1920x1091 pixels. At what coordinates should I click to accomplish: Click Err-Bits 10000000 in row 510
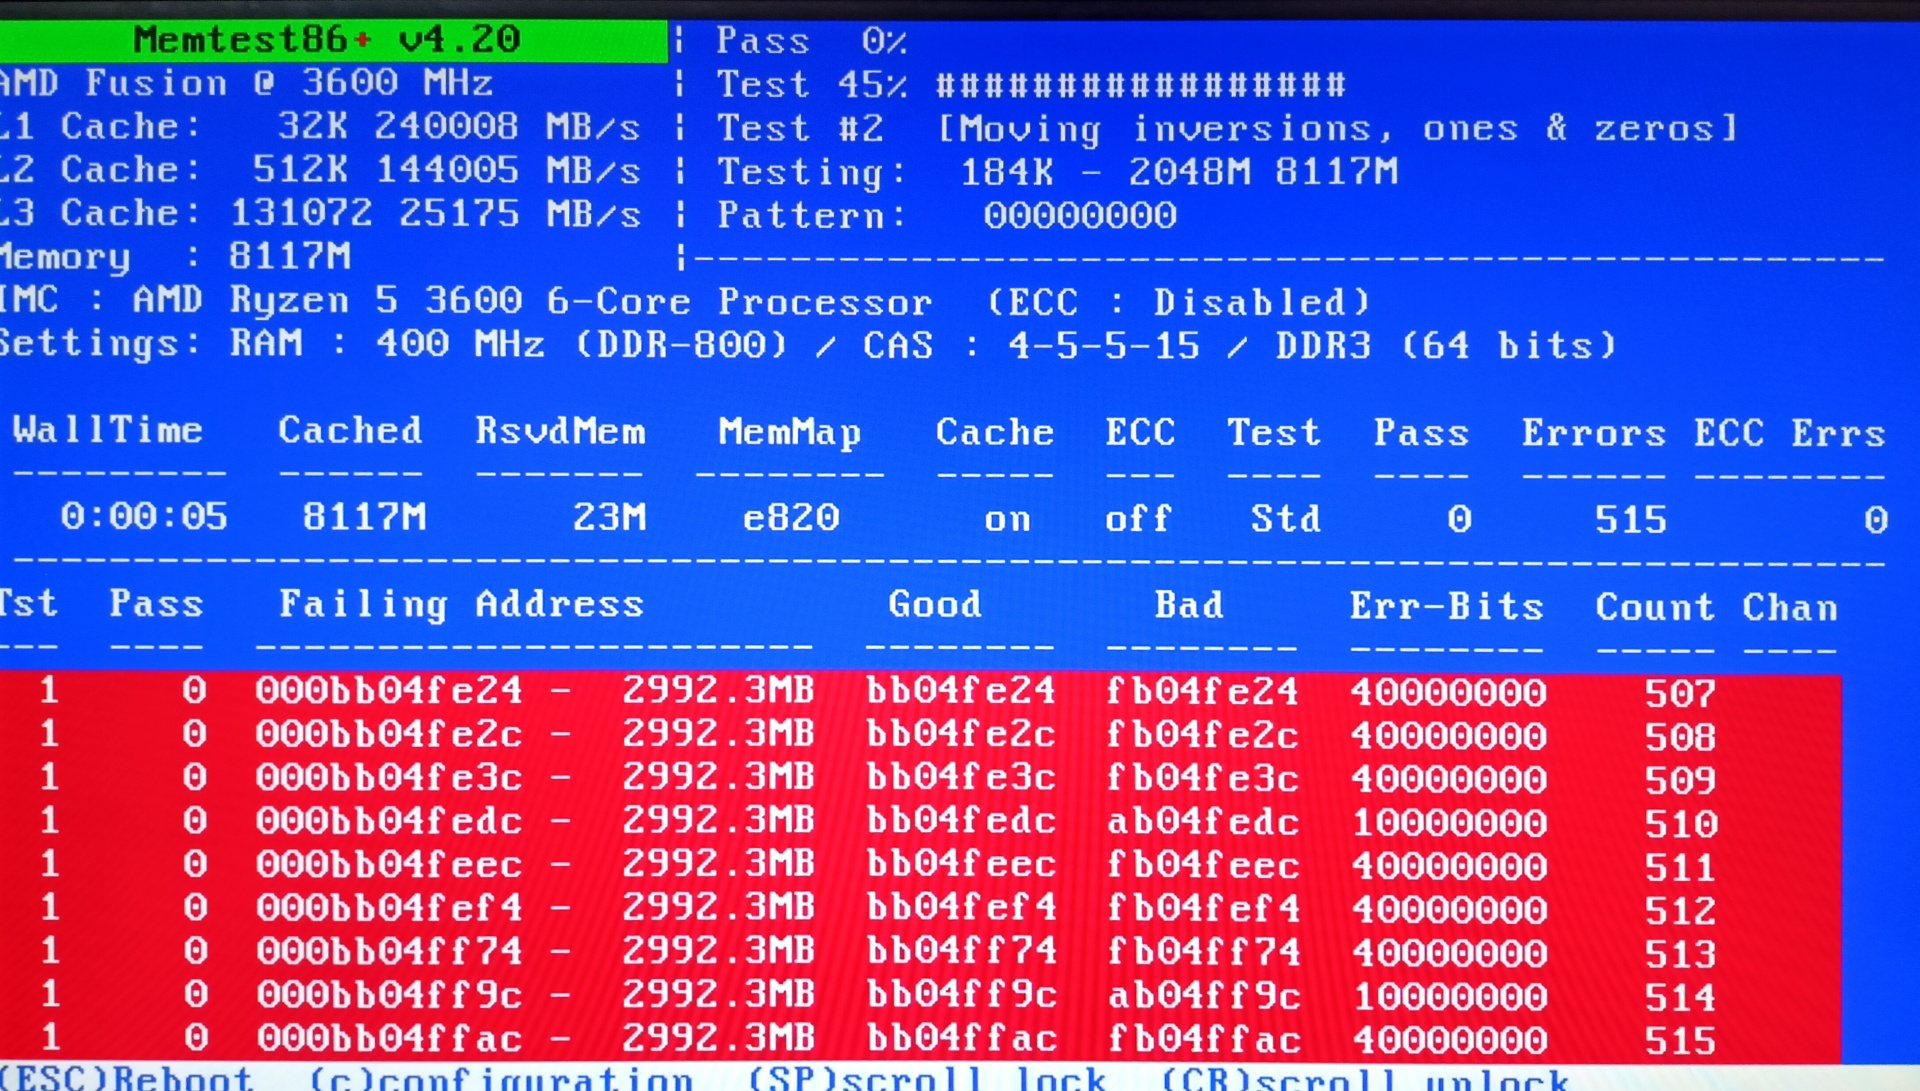[1449, 823]
